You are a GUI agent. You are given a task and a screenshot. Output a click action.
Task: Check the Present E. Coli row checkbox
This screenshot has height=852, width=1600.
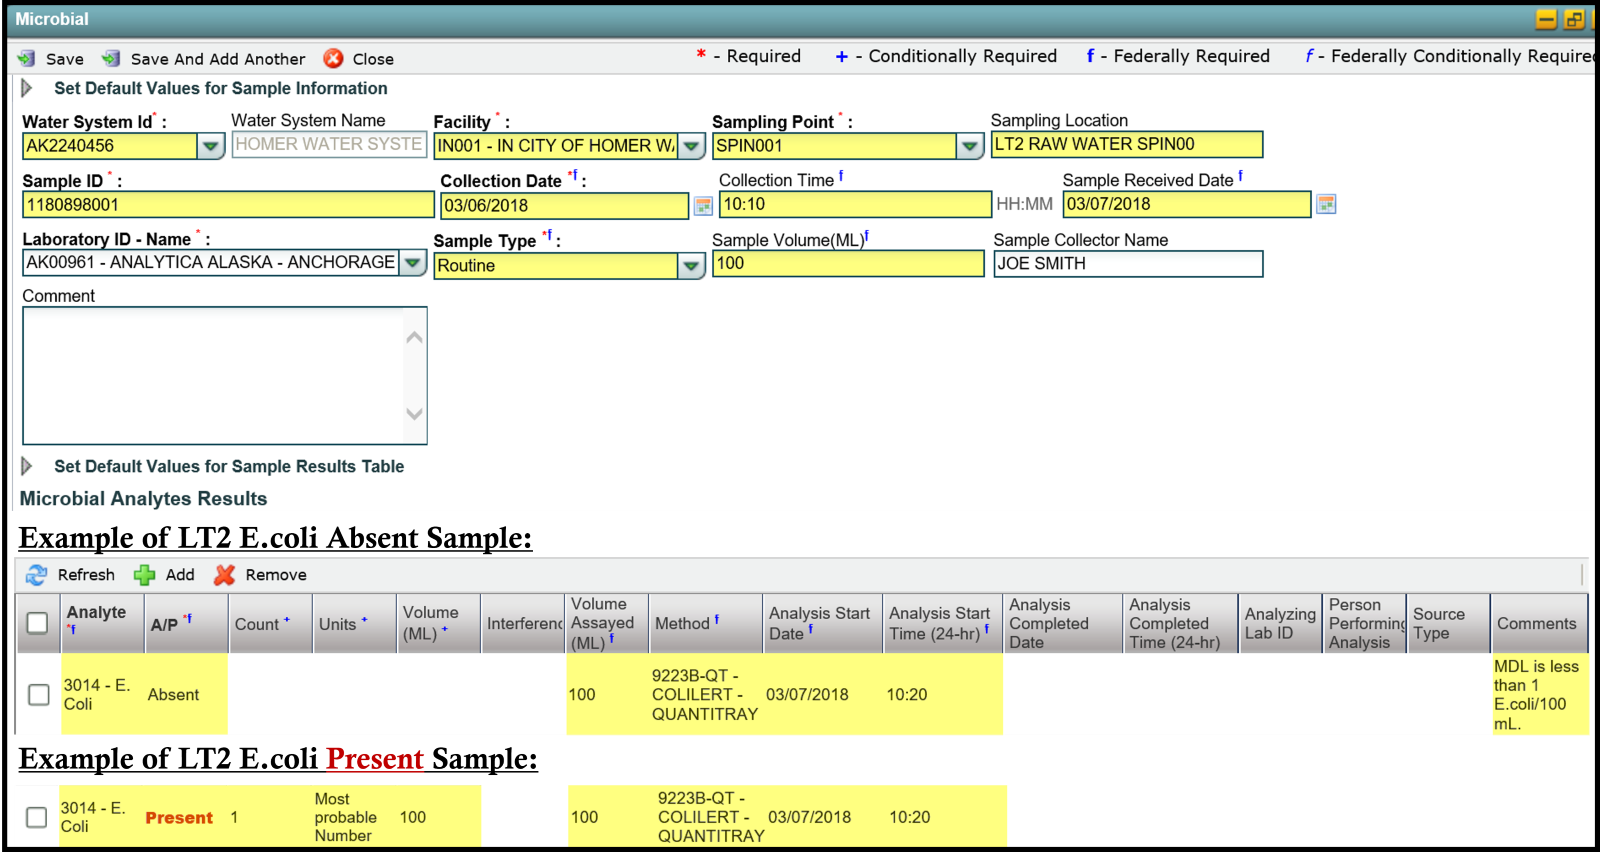click(x=37, y=817)
